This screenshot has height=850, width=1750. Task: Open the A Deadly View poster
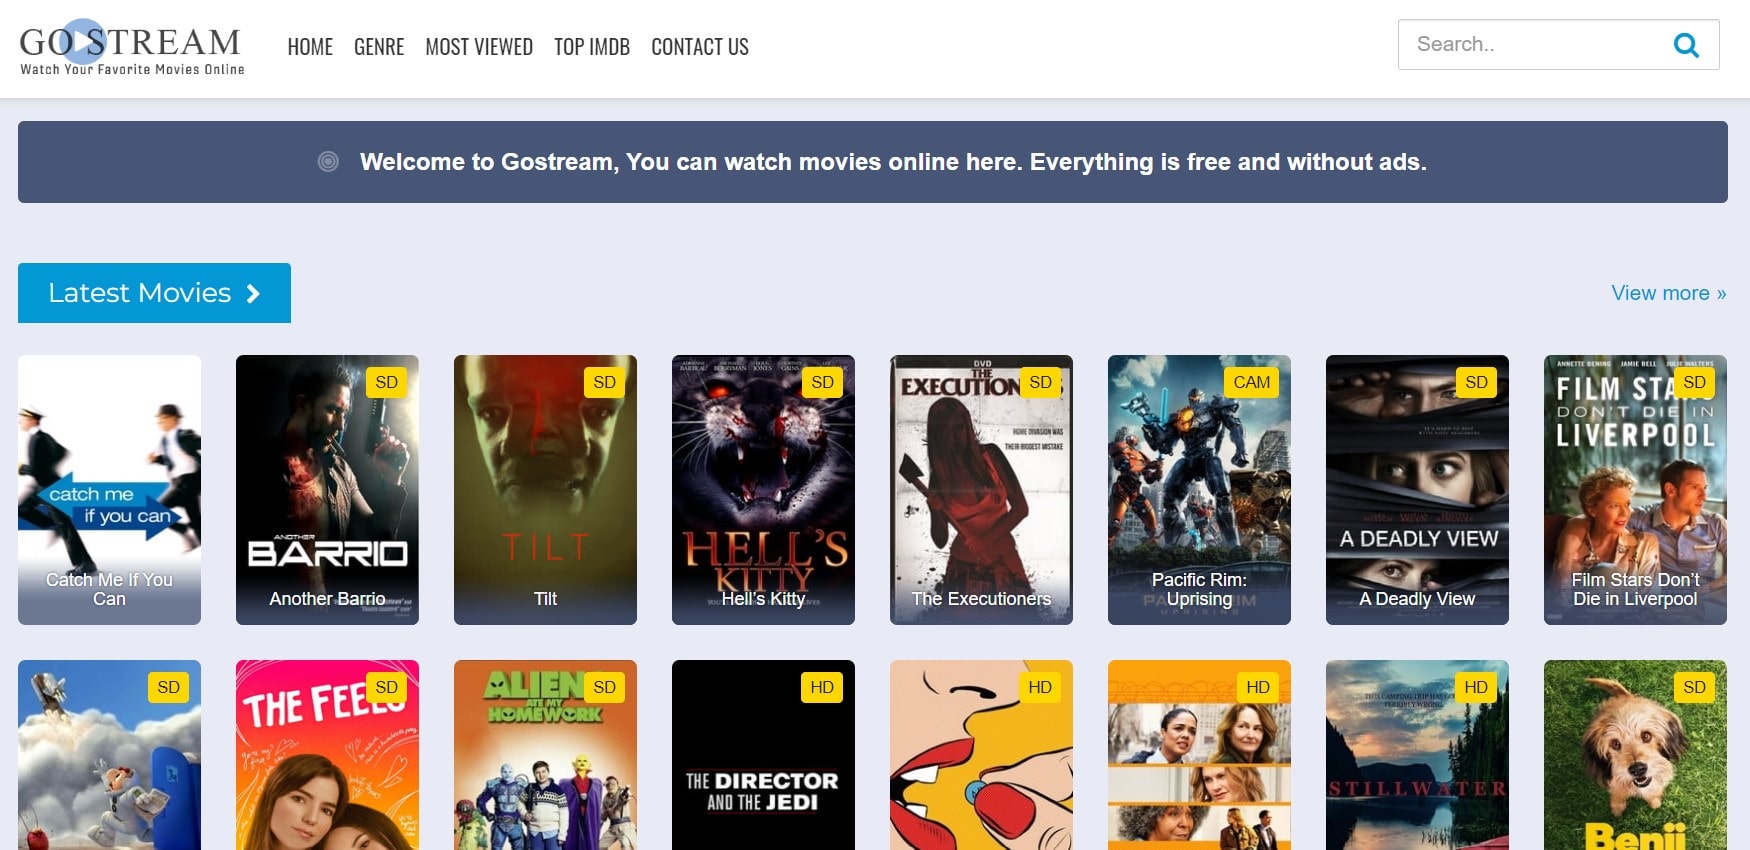pyautogui.click(x=1417, y=490)
